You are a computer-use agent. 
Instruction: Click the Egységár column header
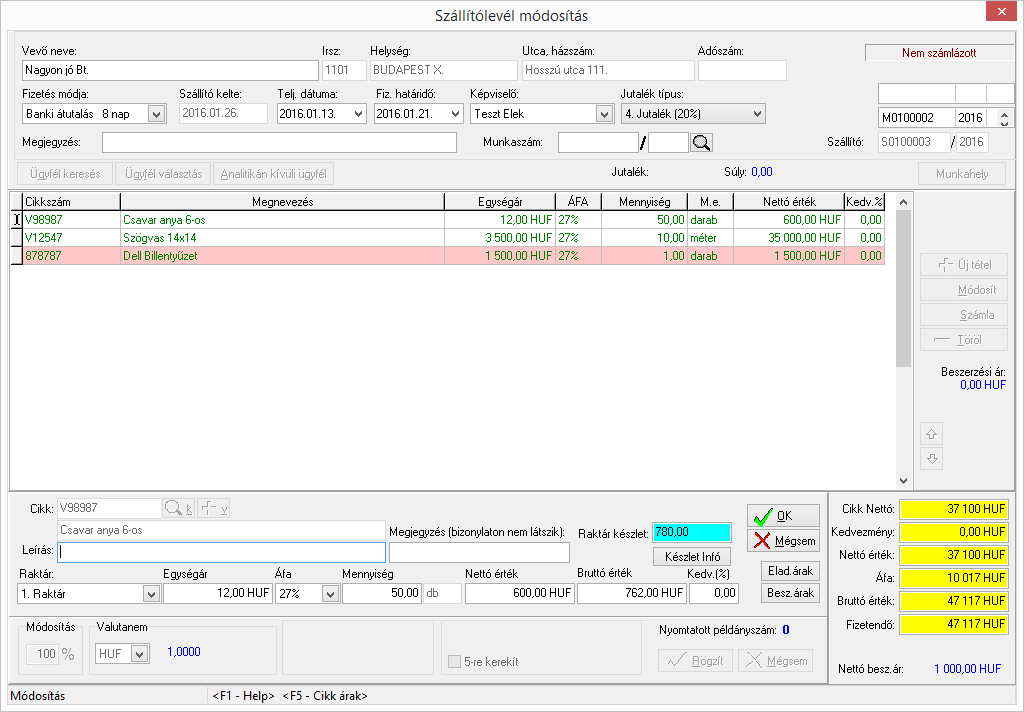click(500, 202)
